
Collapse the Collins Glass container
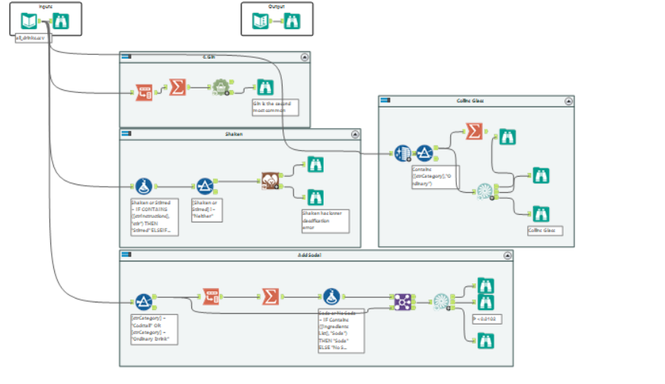pos(568,101)
